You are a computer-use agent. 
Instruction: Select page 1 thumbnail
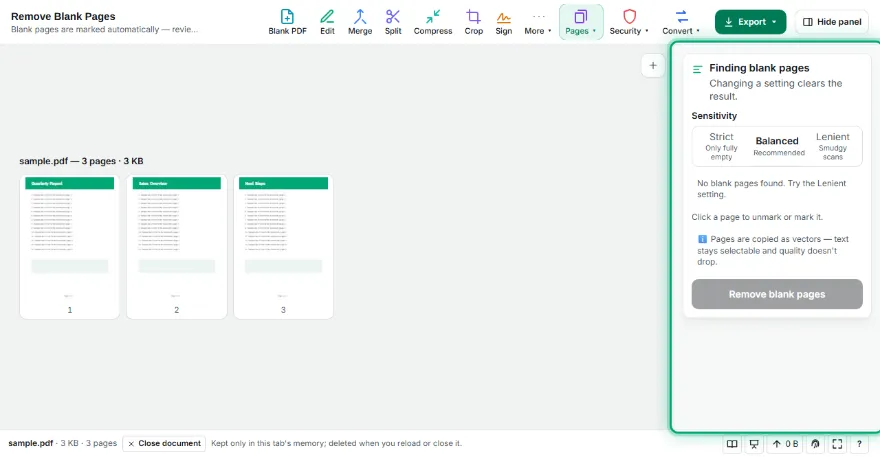(70, 246)
